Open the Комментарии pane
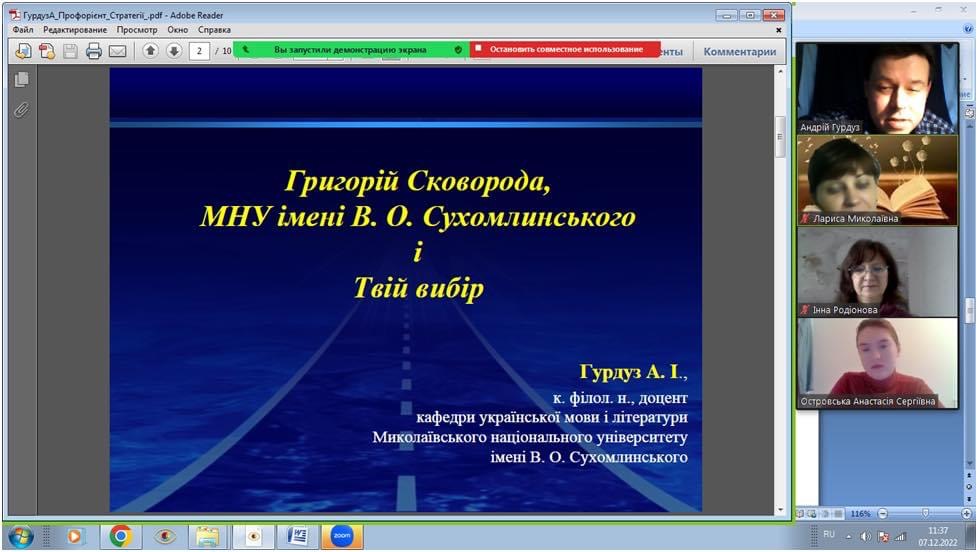Viewport: 978px width, 552px height. (x=740, y=52)
